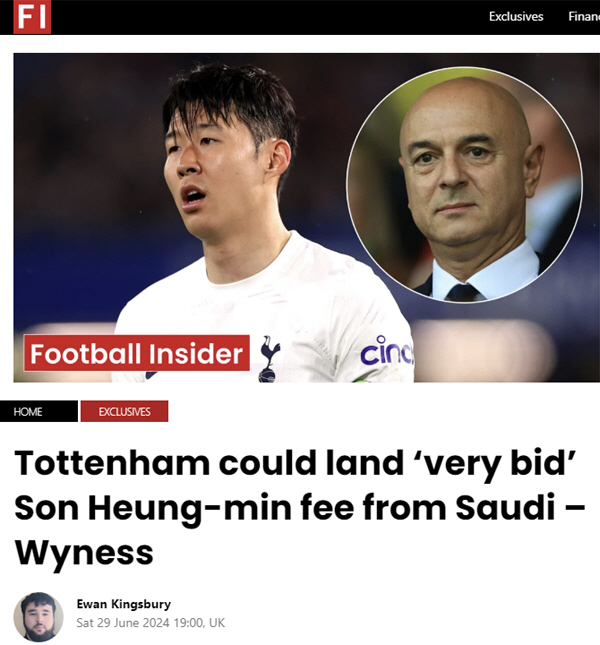Click the cockerel club crest on shirt

click(x=269, y=359)
